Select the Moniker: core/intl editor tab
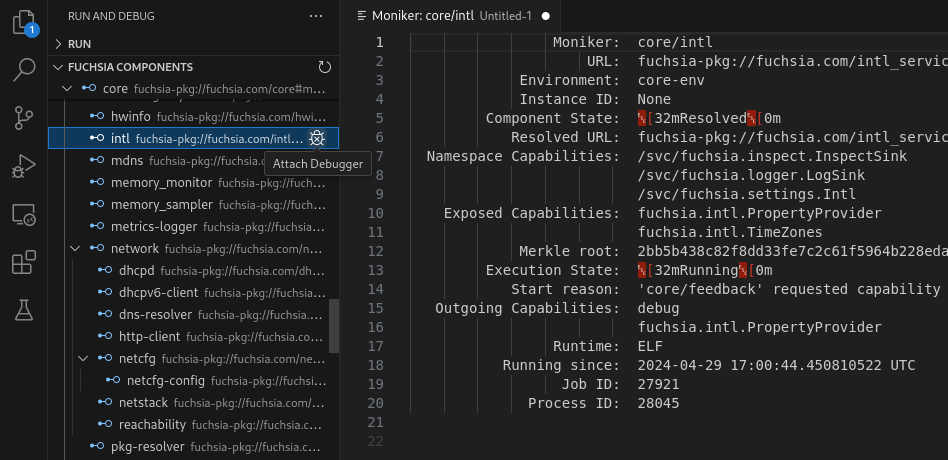Viewport: 948px width, 460px height. click(x=450, y=16)
